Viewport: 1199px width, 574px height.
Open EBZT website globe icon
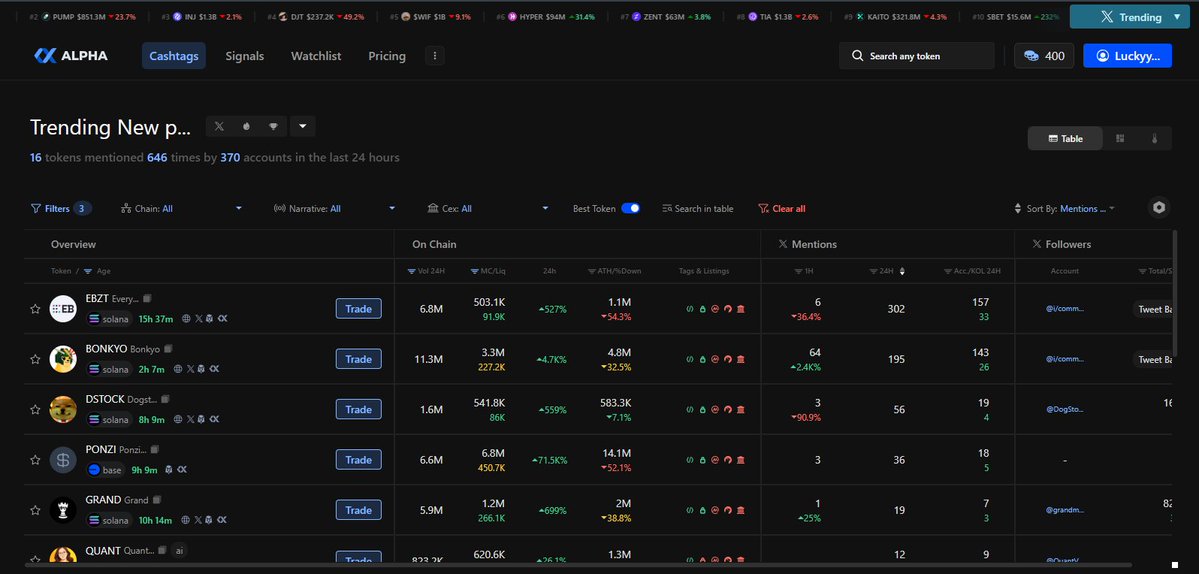tap(186, 318)
